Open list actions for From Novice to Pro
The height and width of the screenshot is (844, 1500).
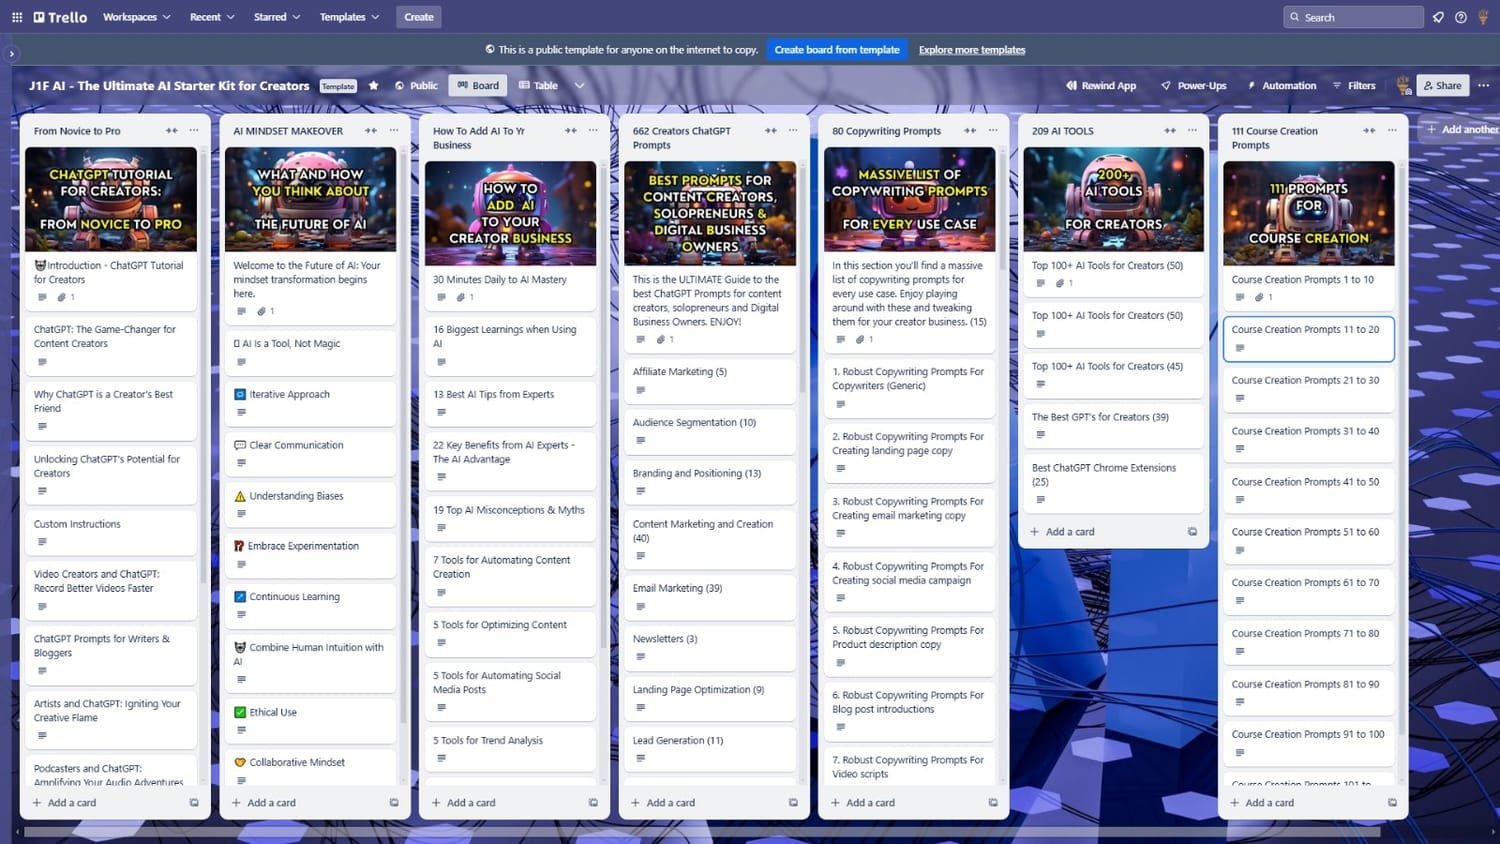coord(194,131)
